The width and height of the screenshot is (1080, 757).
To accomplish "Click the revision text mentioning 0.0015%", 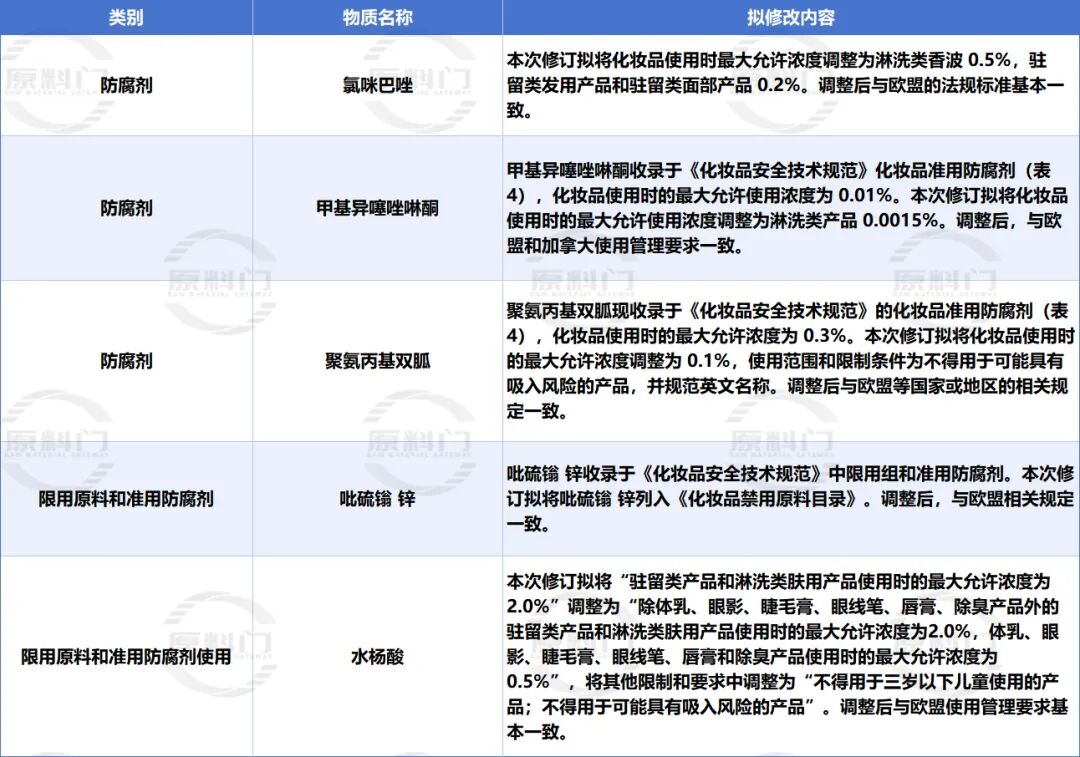I will coord(787,208).
